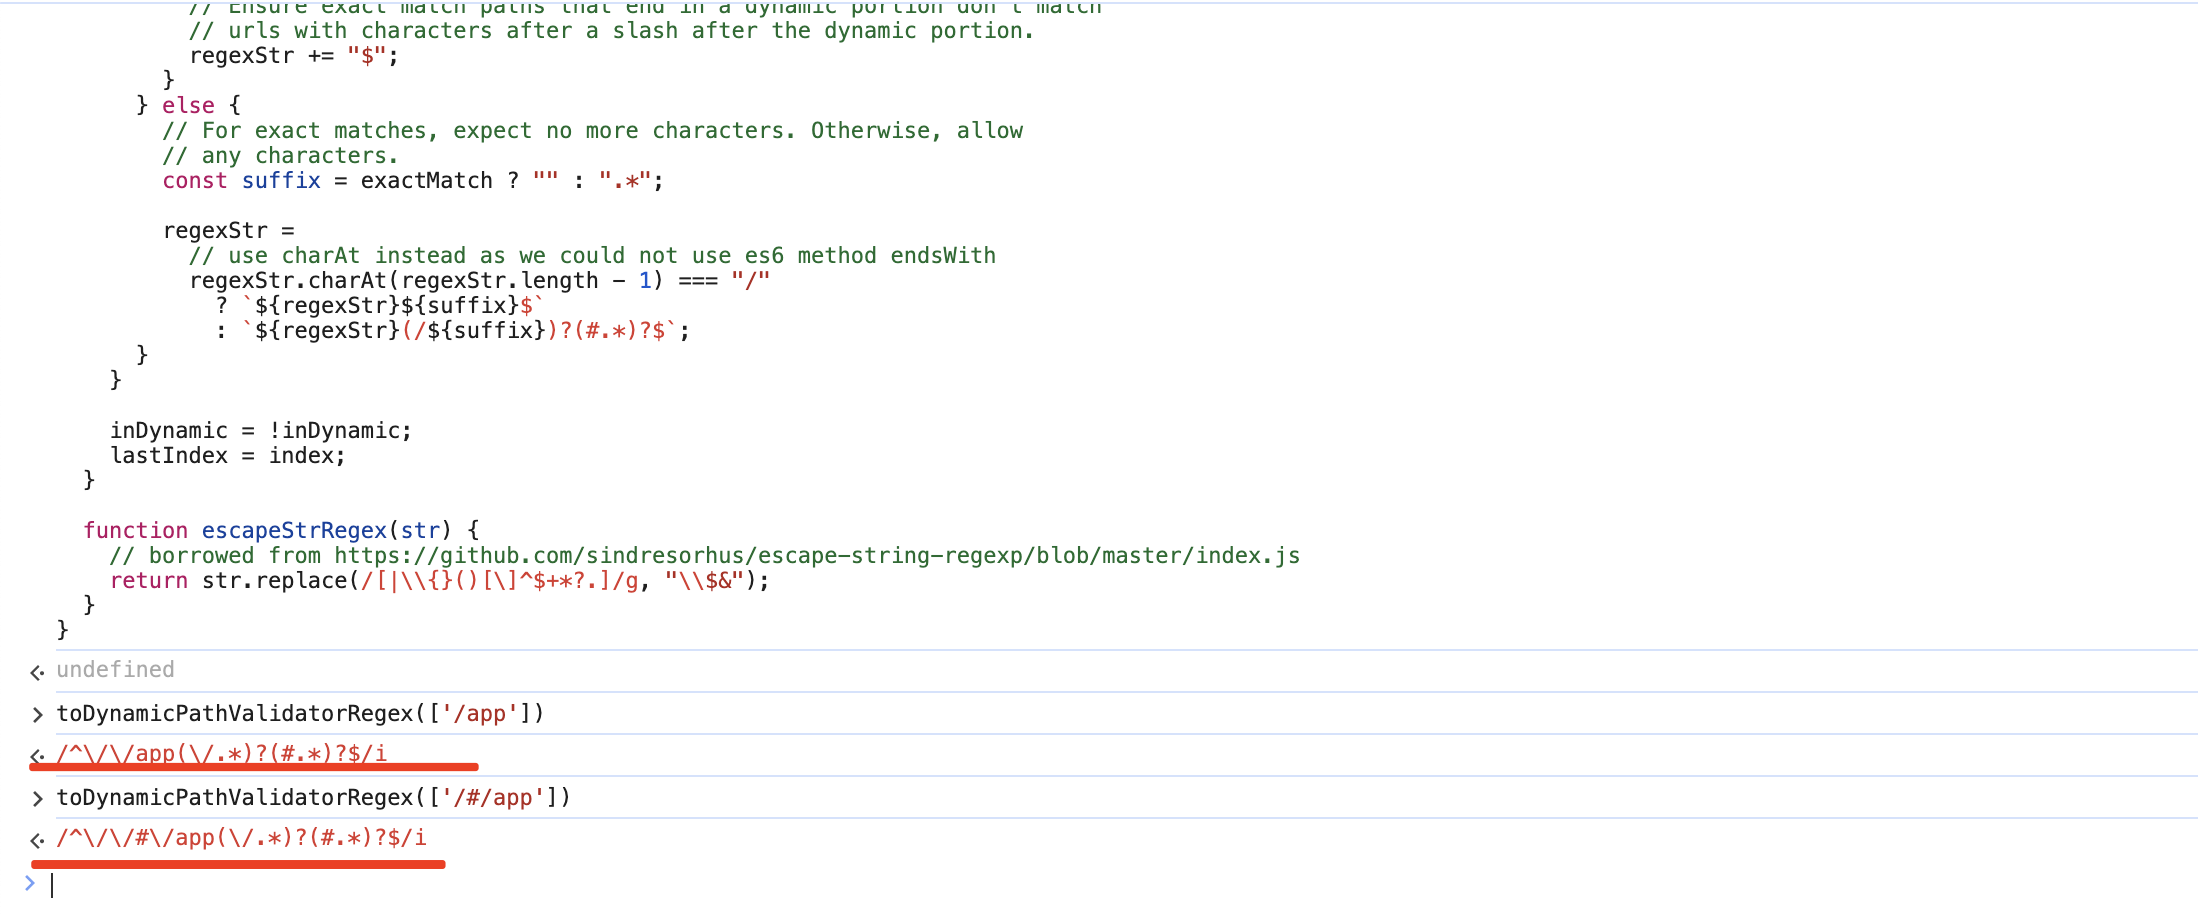Click the '} else {' line
Image resolution: width=2198 pixels, height=914 pixels.
[188, 105]
